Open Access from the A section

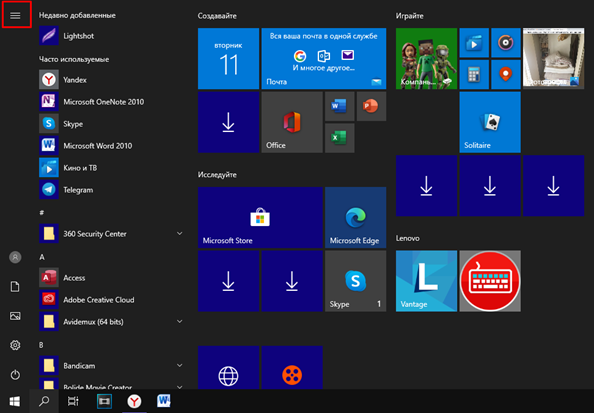click(111, 278)
